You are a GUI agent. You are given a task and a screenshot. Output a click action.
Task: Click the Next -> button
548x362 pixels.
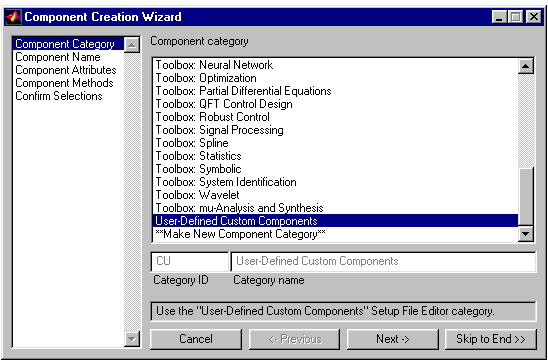click(392, 339)
